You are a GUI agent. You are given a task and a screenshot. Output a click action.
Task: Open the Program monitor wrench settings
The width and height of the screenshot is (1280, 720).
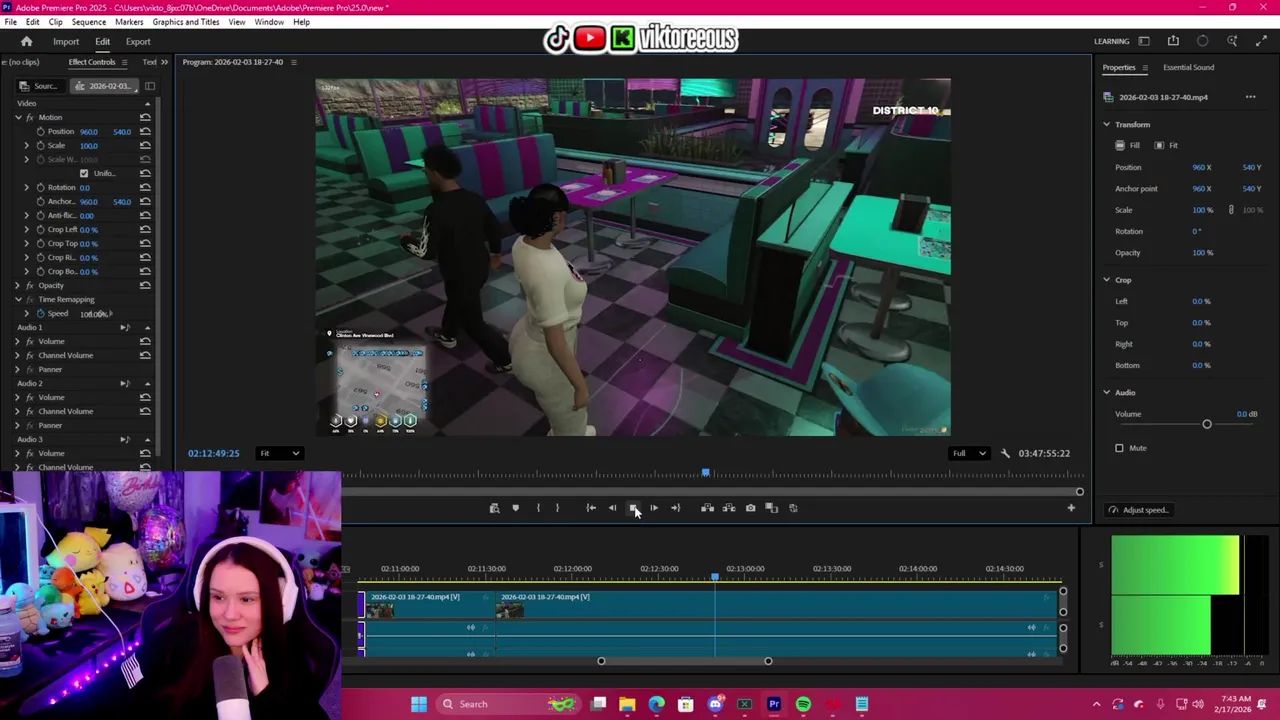pos(1005,453)
